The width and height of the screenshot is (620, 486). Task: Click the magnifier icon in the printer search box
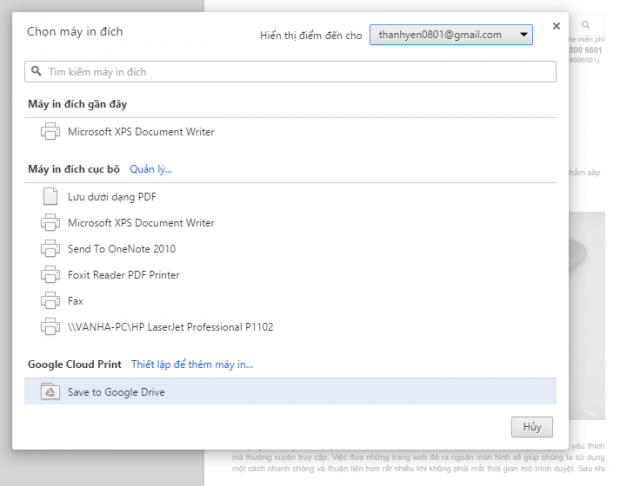(x=37, y=72)
